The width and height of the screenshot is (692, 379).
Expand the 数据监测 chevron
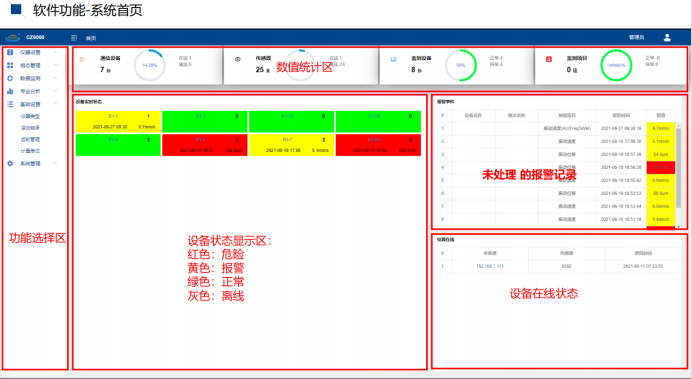coord(56,78)
